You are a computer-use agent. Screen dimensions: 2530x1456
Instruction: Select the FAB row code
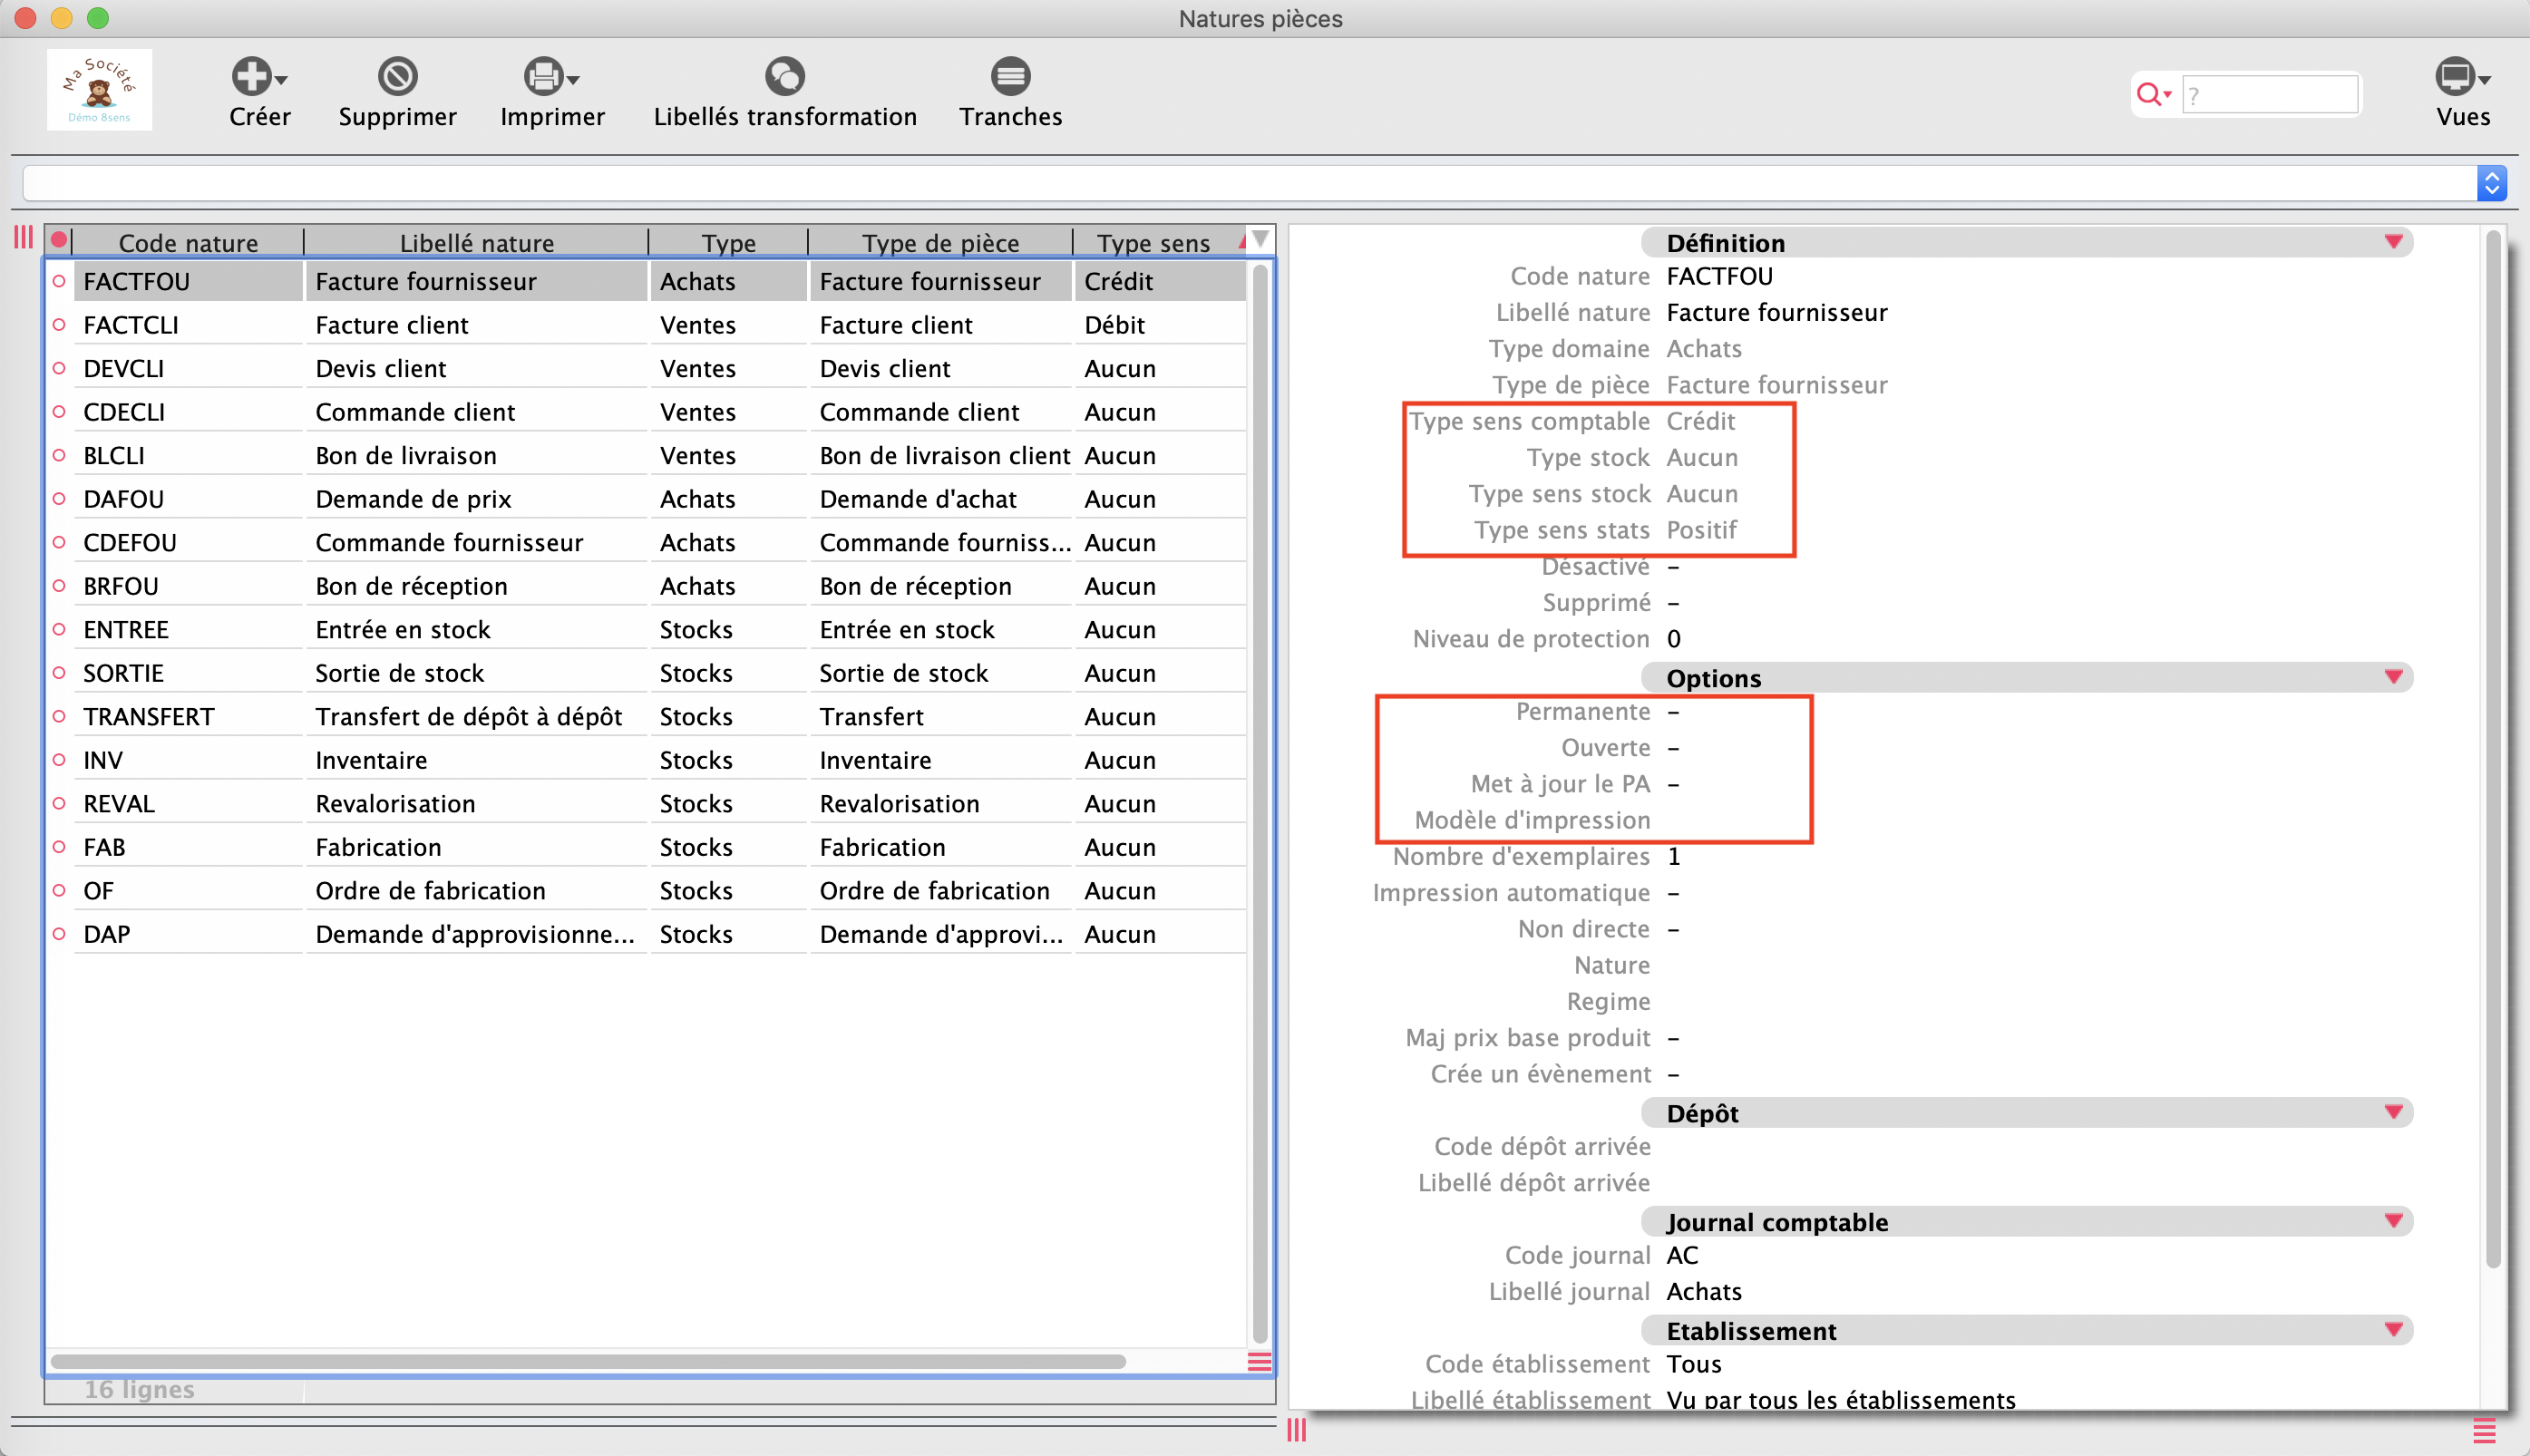[104, 847]
